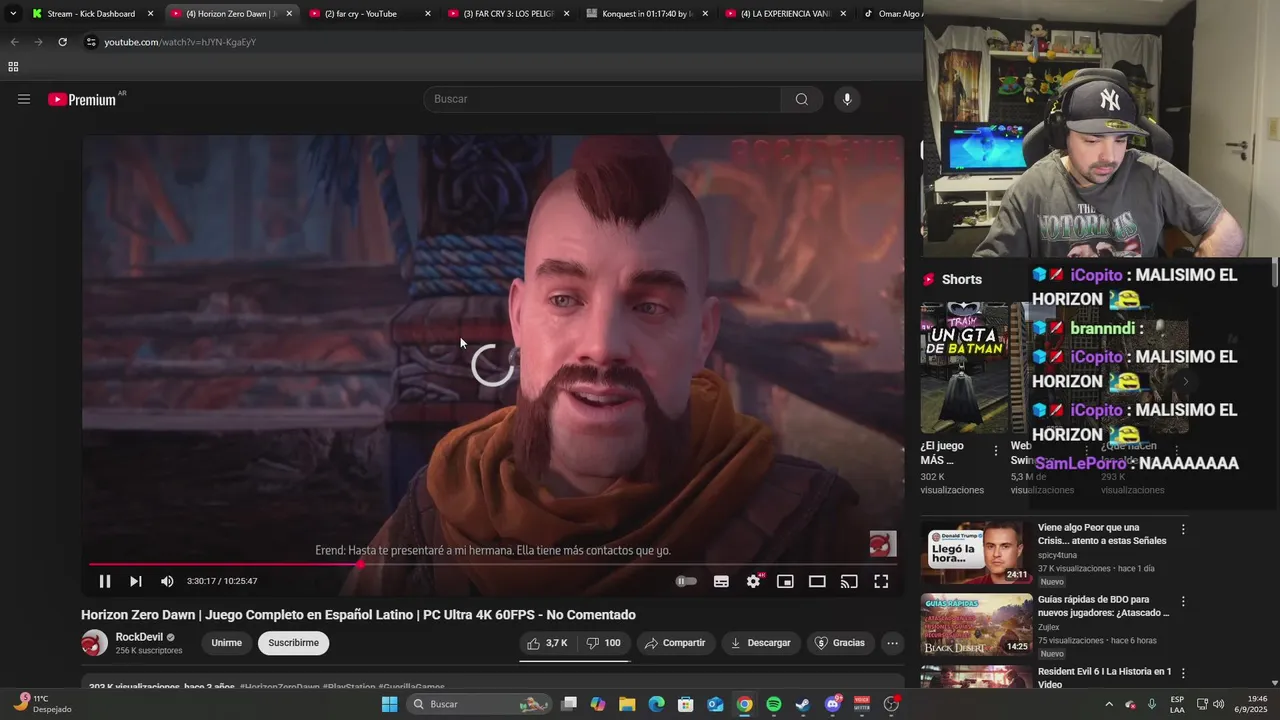Open the YouTube guide hamburger menu

coord(24,99)
